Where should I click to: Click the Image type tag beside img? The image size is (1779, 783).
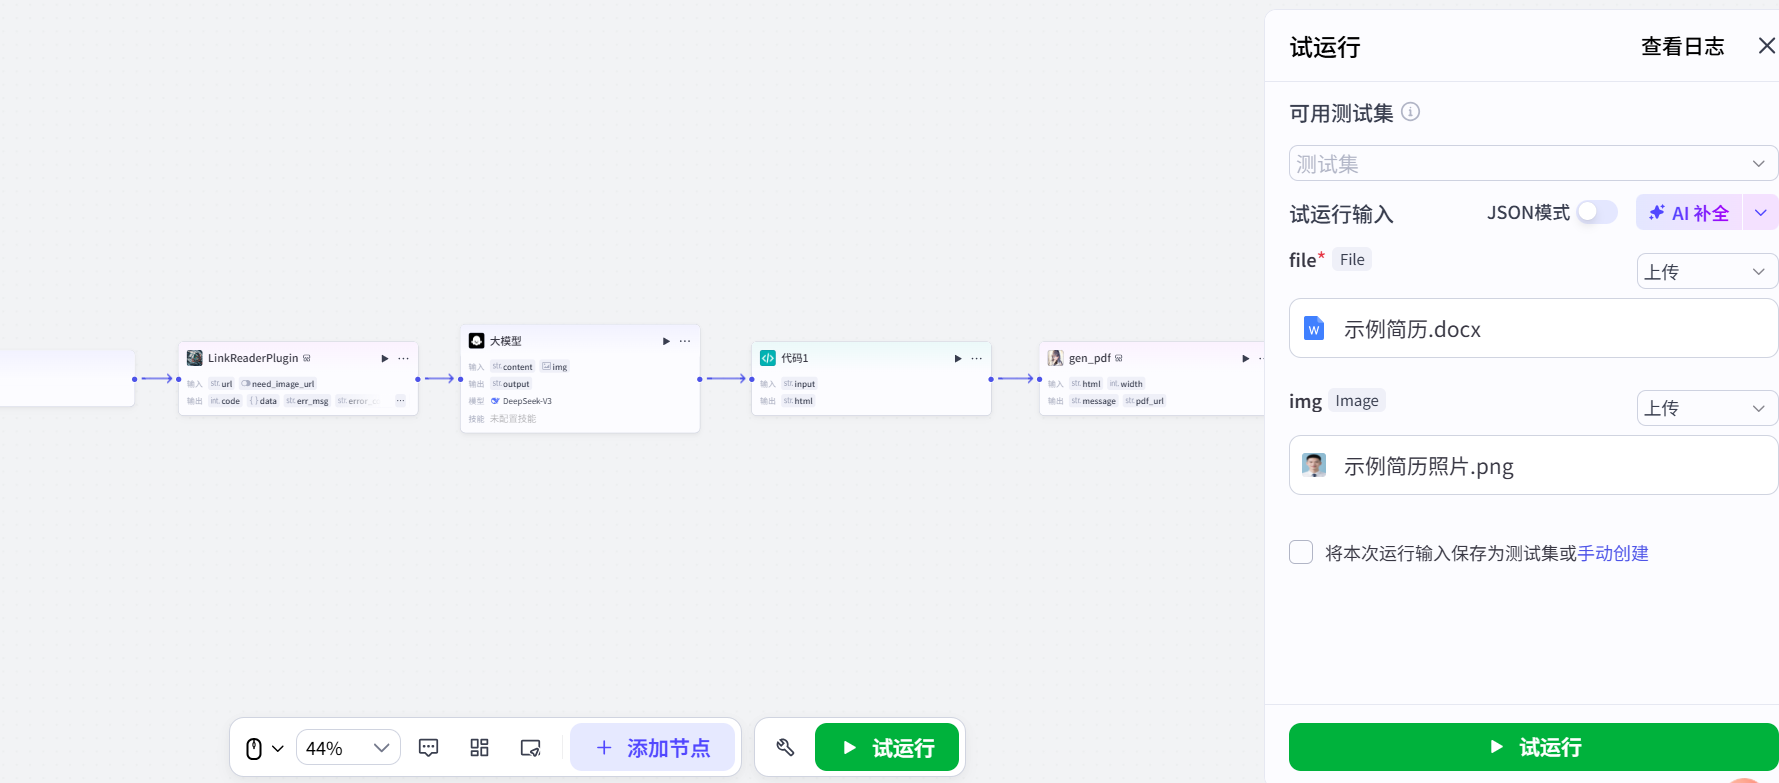click(1357, 400)
